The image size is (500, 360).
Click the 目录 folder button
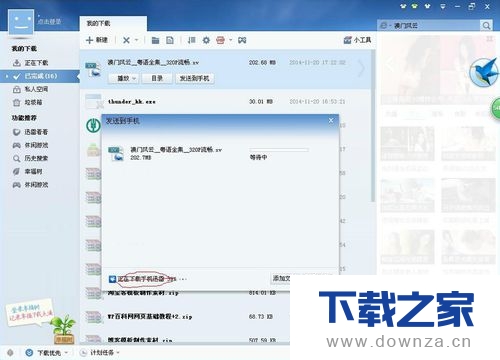pos(157,78)
